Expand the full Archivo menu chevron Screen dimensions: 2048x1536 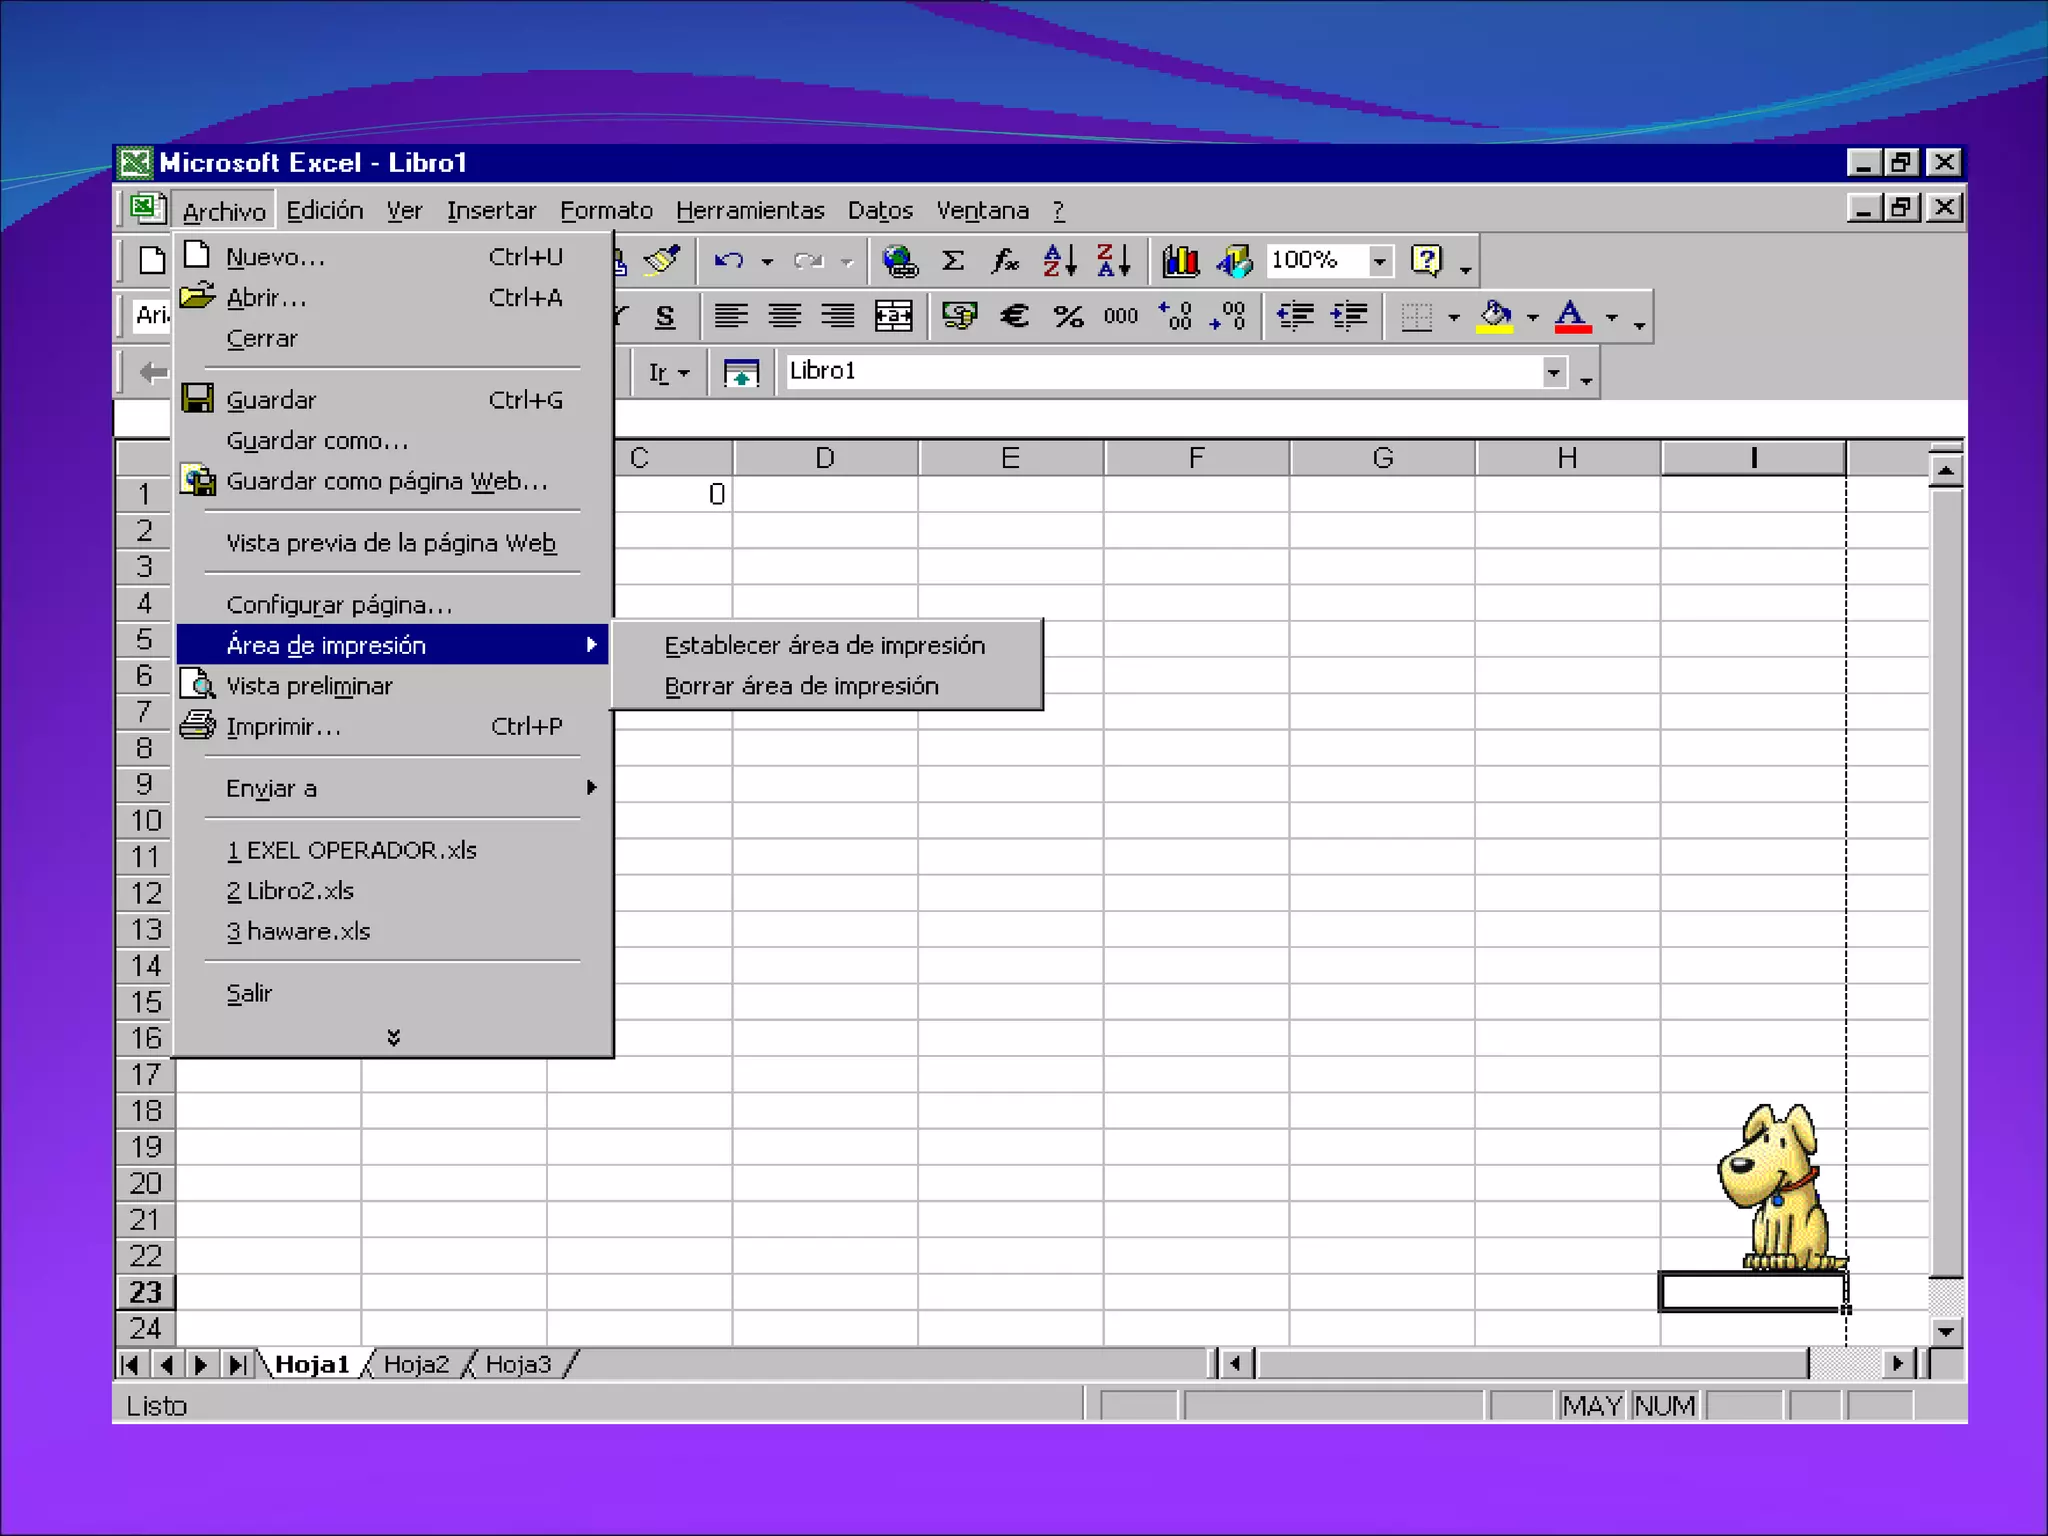tap(393, 1037)
